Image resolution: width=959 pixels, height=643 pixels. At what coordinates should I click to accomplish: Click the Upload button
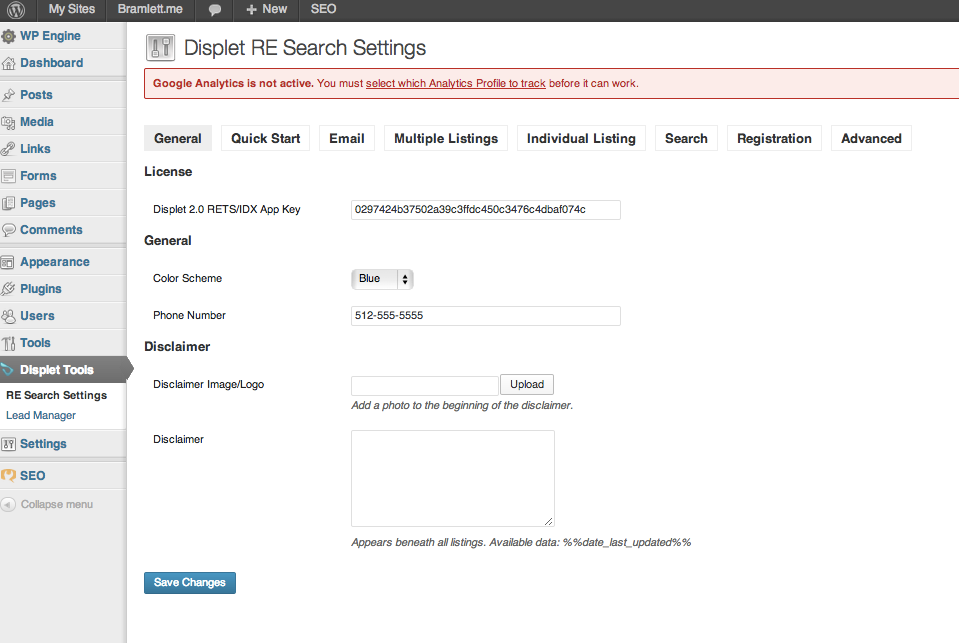click(527, 384)
